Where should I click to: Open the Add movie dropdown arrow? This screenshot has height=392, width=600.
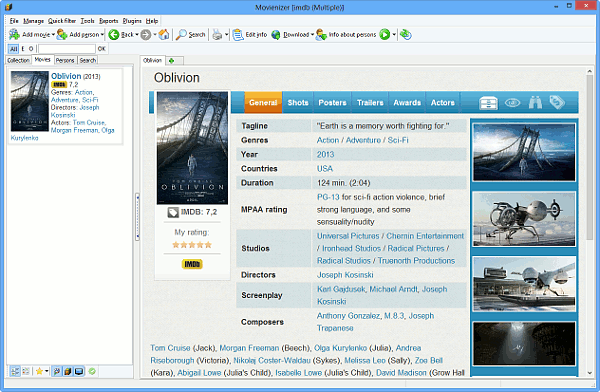(x=53, y=34)
